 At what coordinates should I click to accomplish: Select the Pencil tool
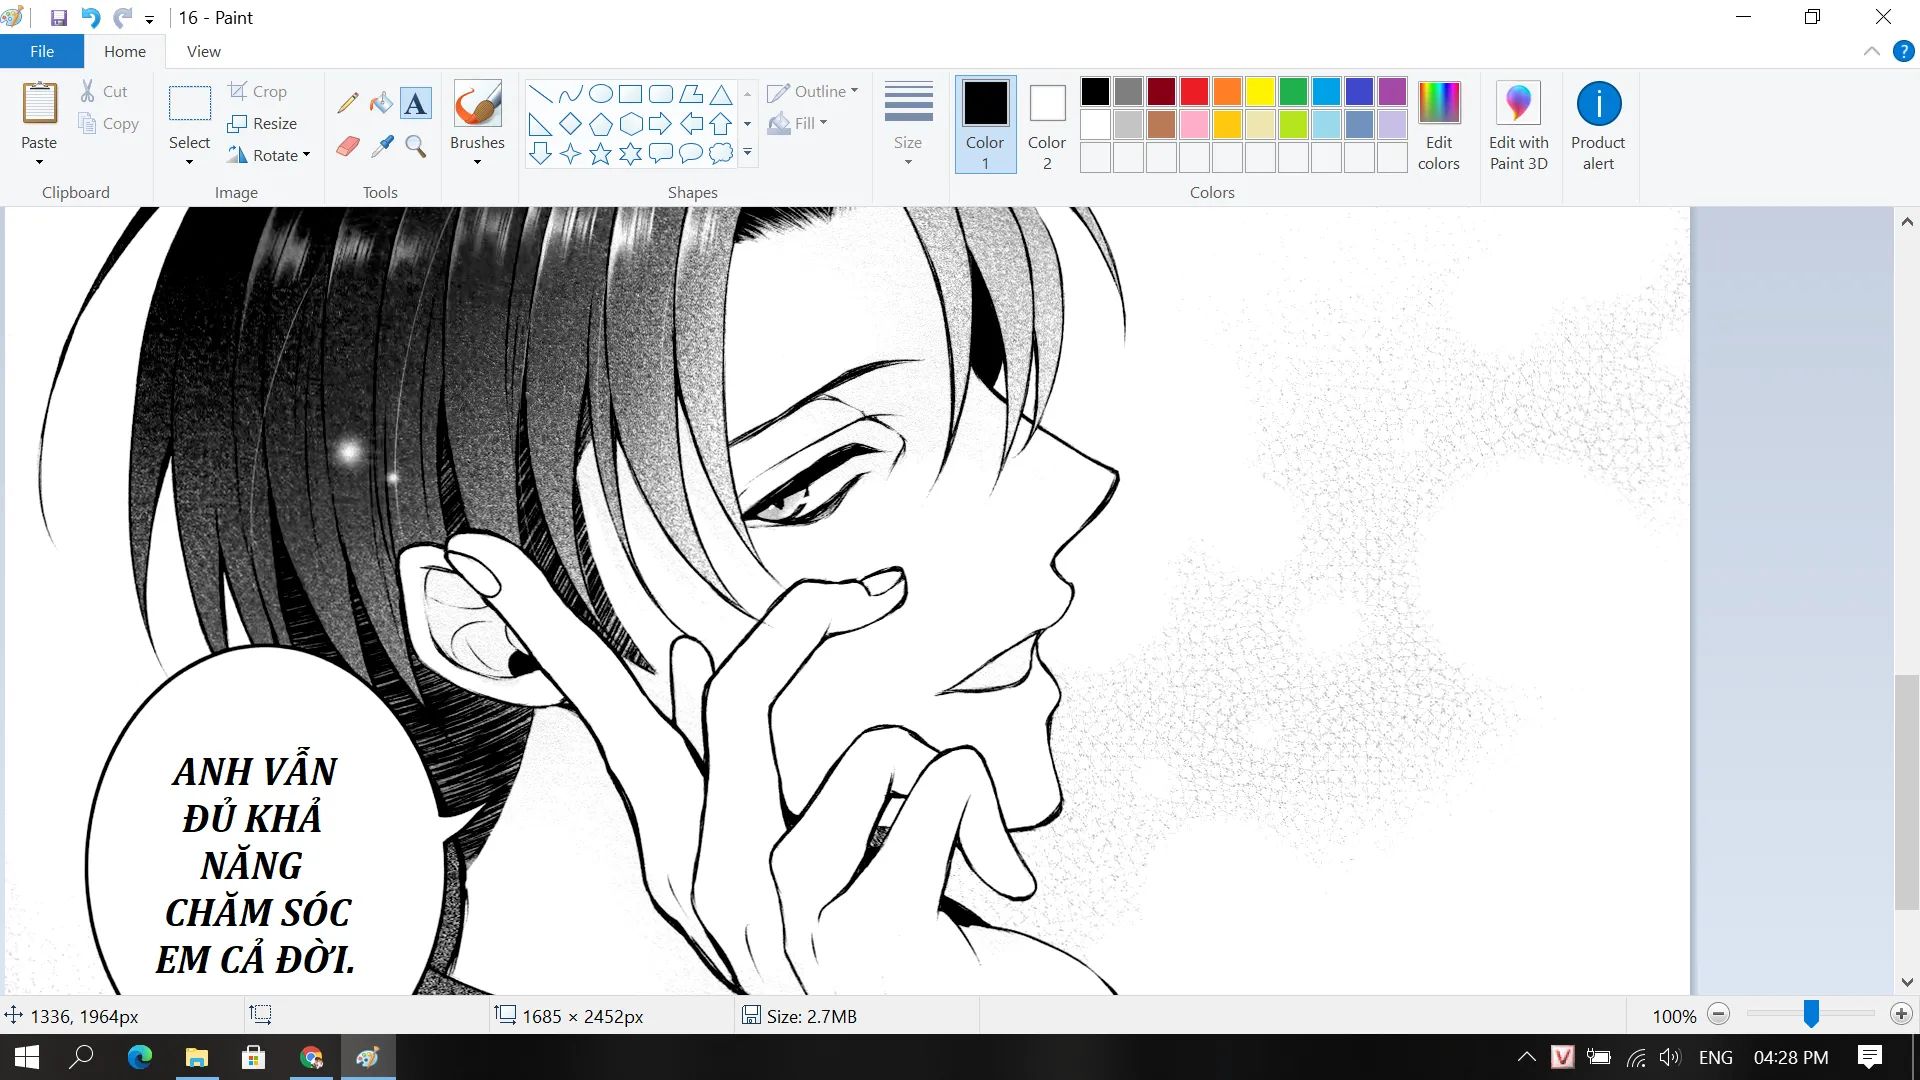click(348, 103)
